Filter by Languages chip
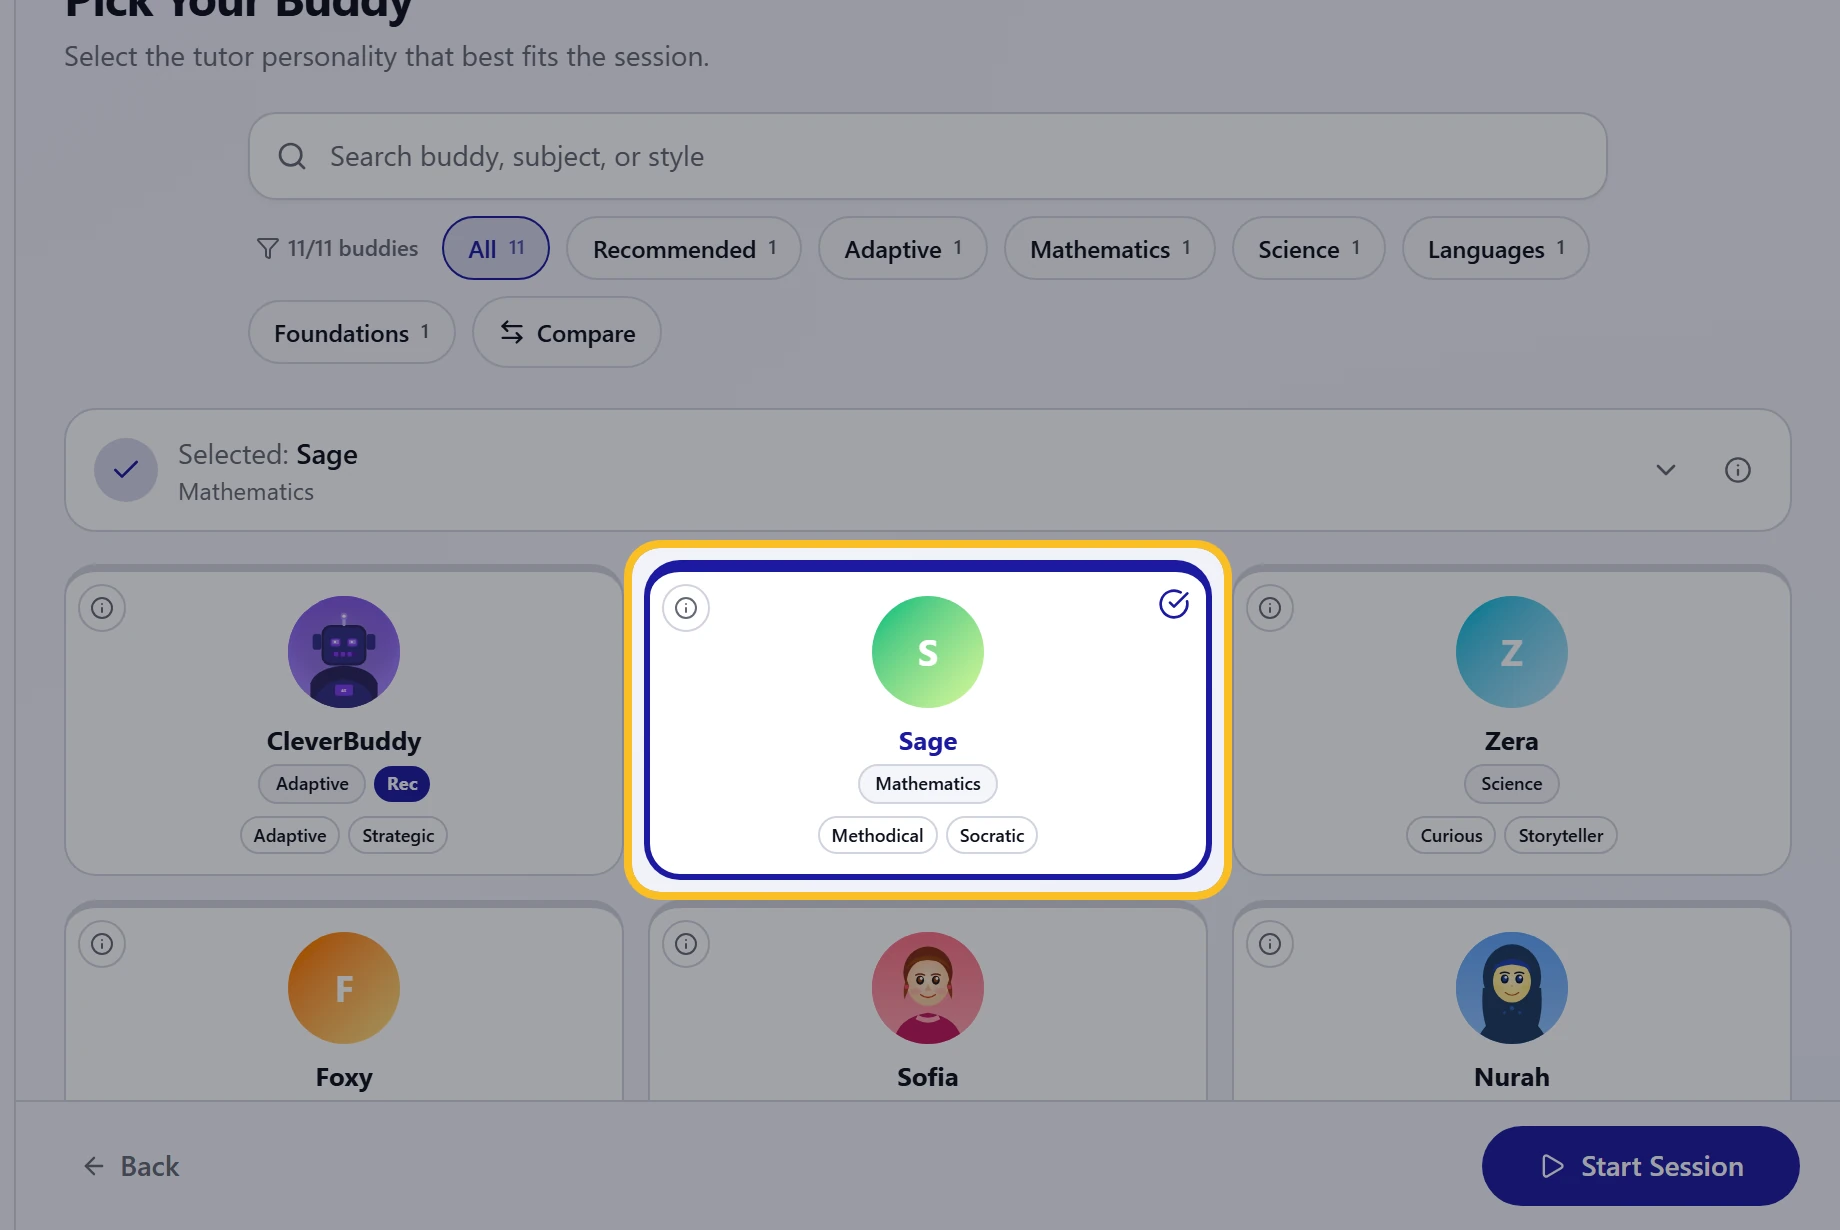The image size is (1840, 1230). click(1496, 248)
